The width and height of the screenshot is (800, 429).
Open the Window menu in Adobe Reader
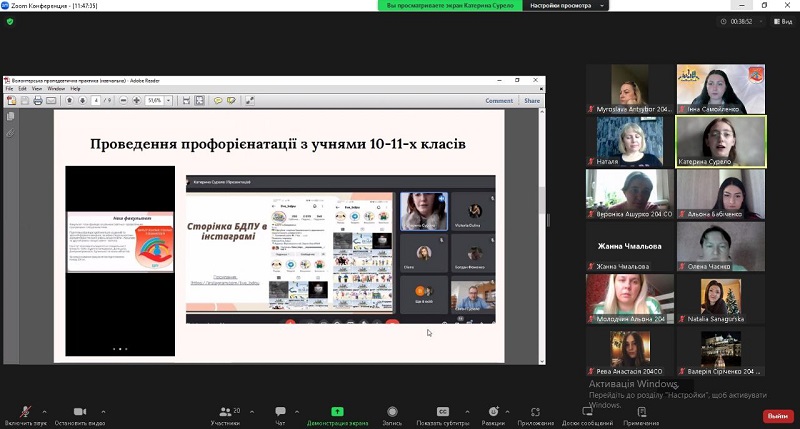click(x=56, y=89)
